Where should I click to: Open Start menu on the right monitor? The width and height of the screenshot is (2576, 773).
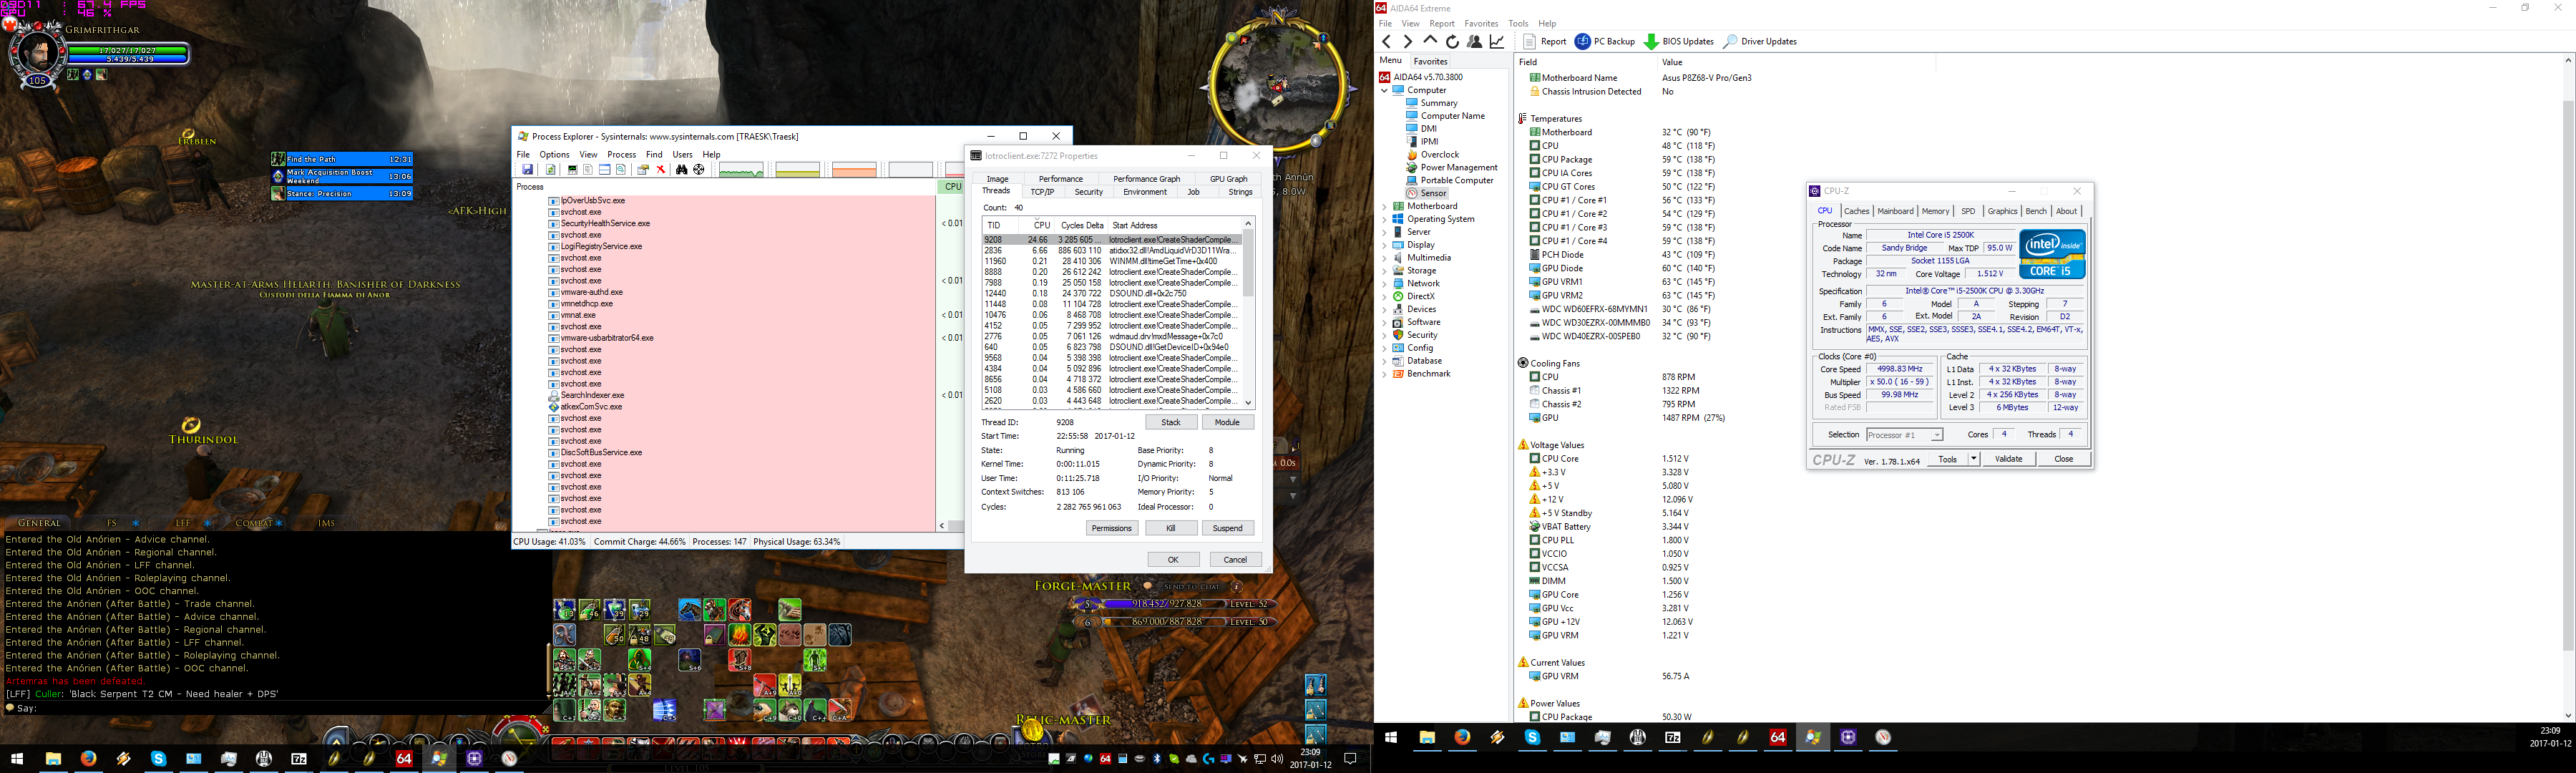click(1390, 737)
